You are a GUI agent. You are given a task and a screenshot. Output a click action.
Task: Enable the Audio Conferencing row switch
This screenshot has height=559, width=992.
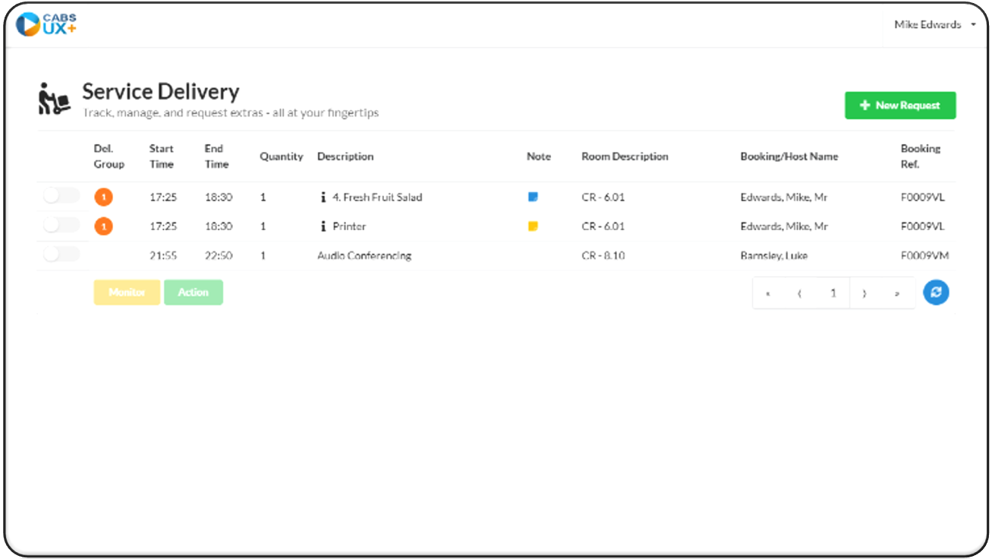pyautogui.click(x=61, y=254)
